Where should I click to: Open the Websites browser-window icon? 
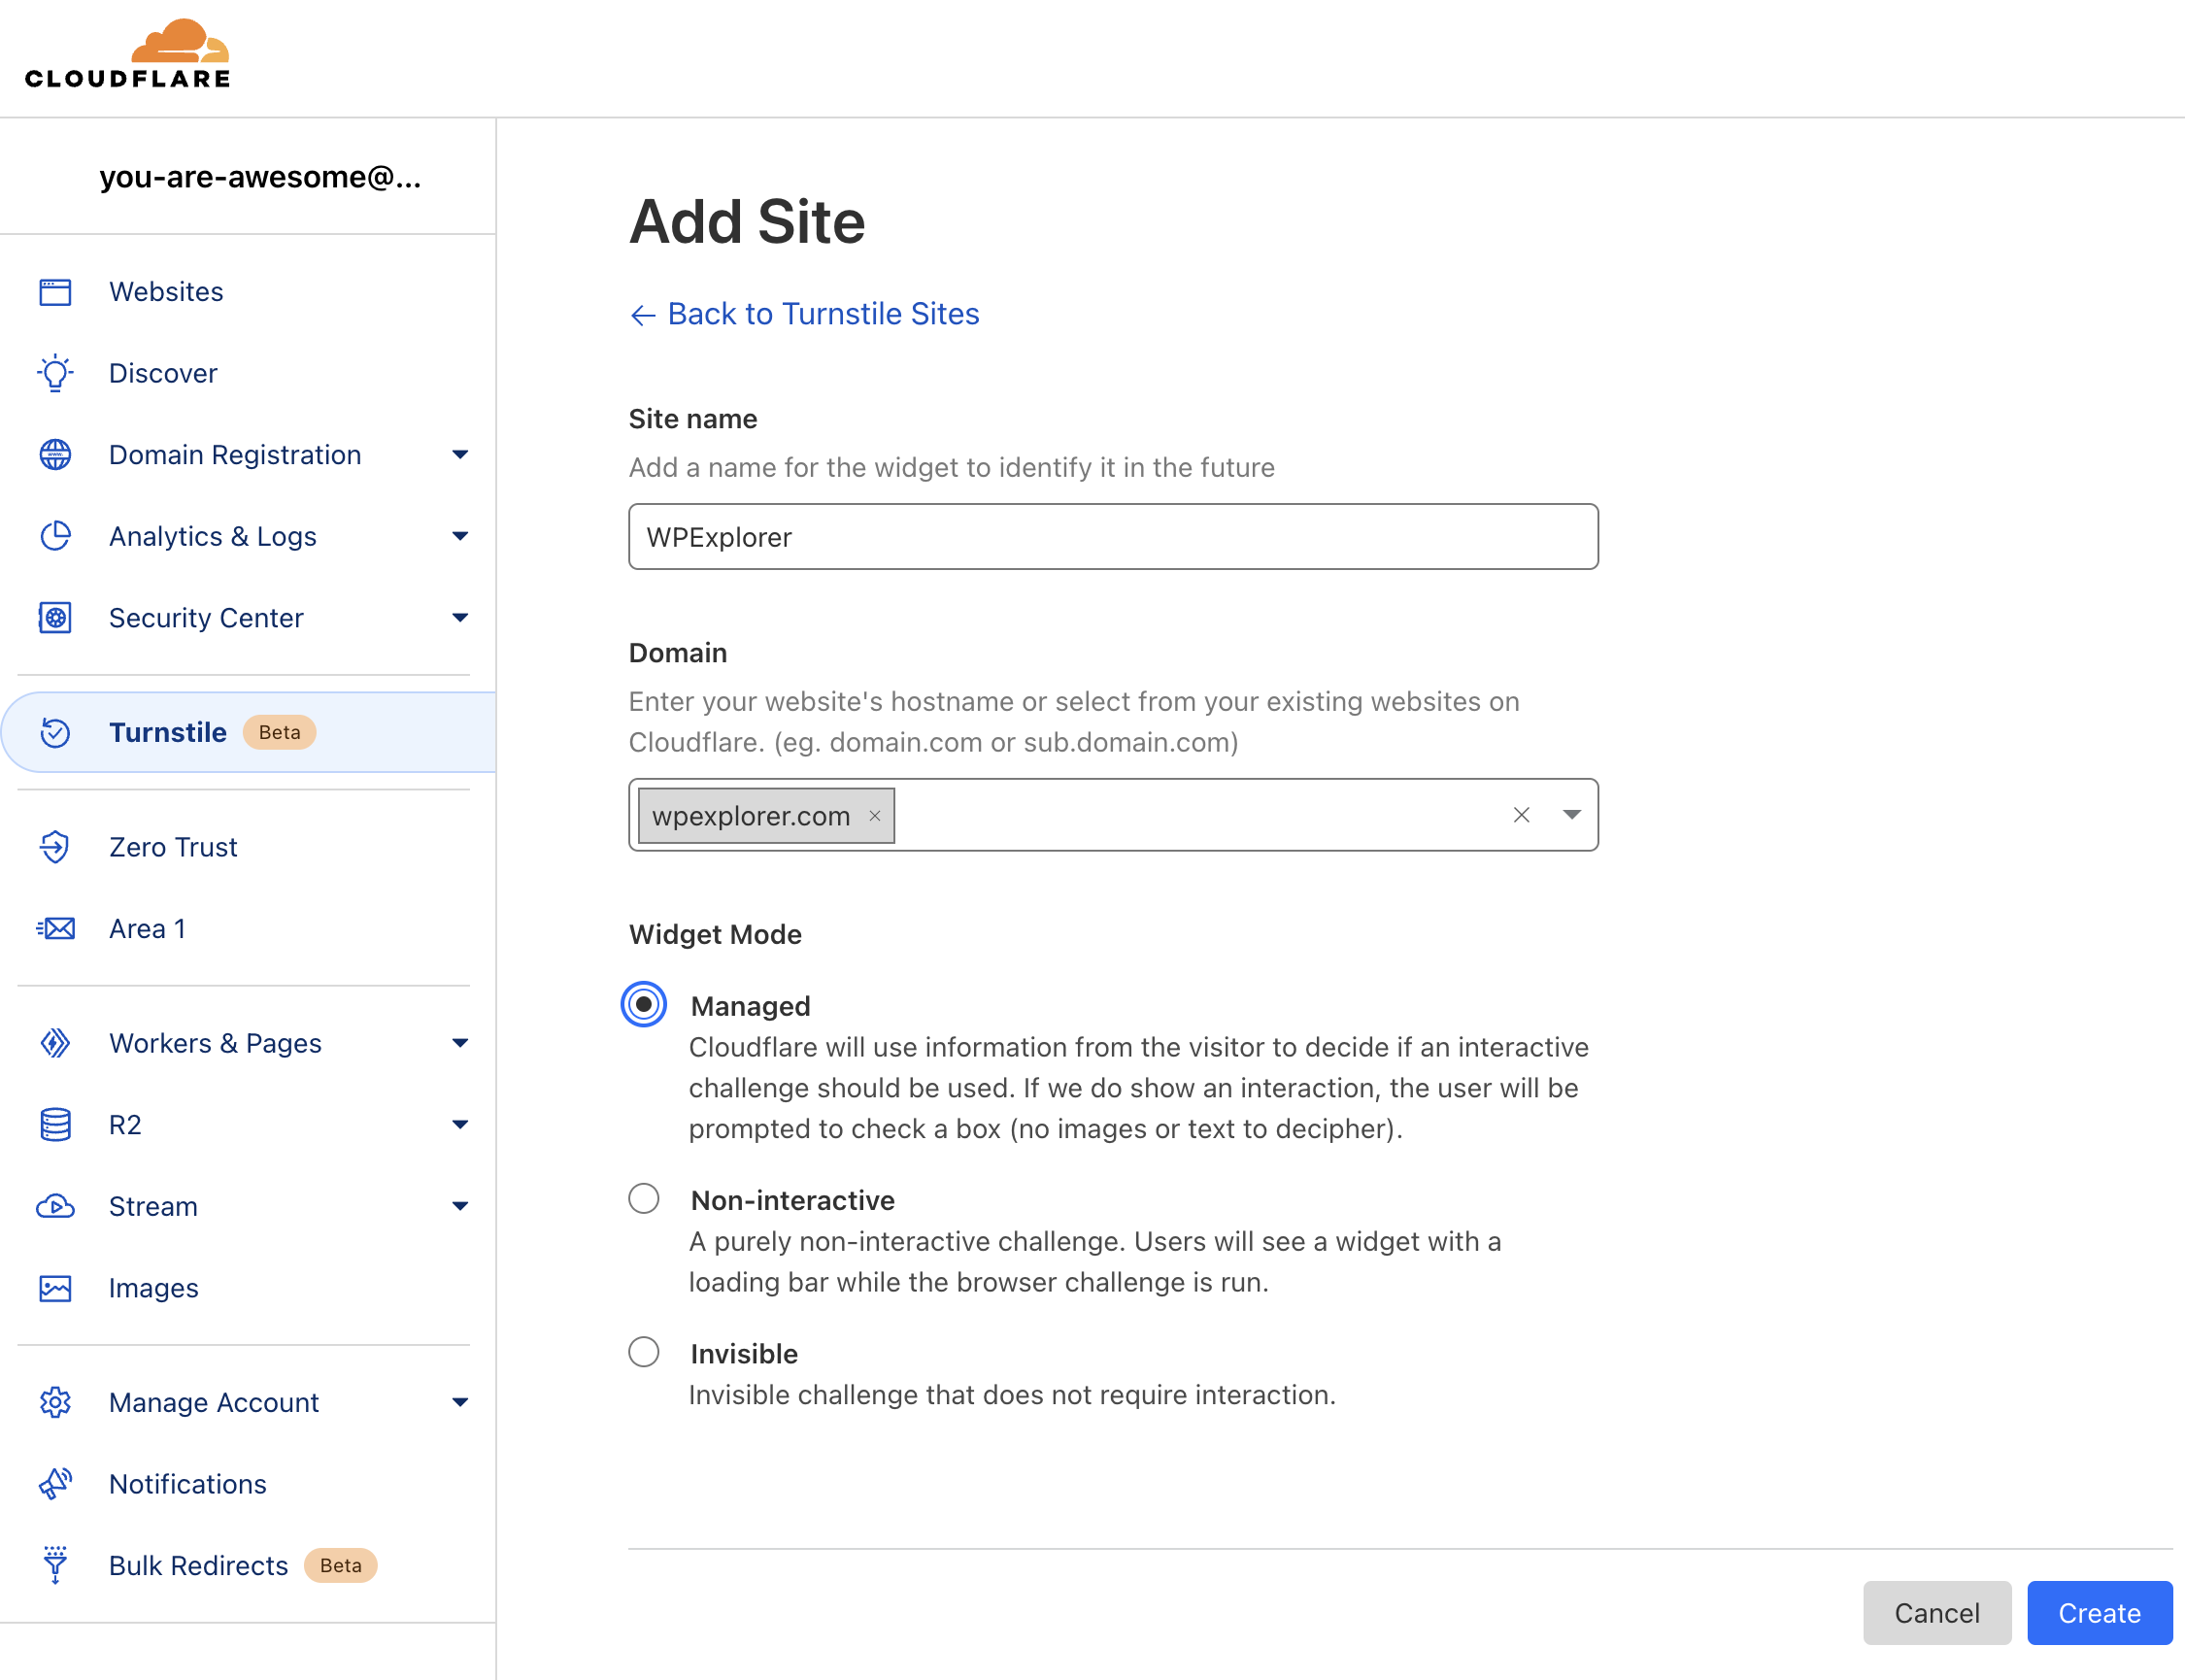tap(55, 292)
